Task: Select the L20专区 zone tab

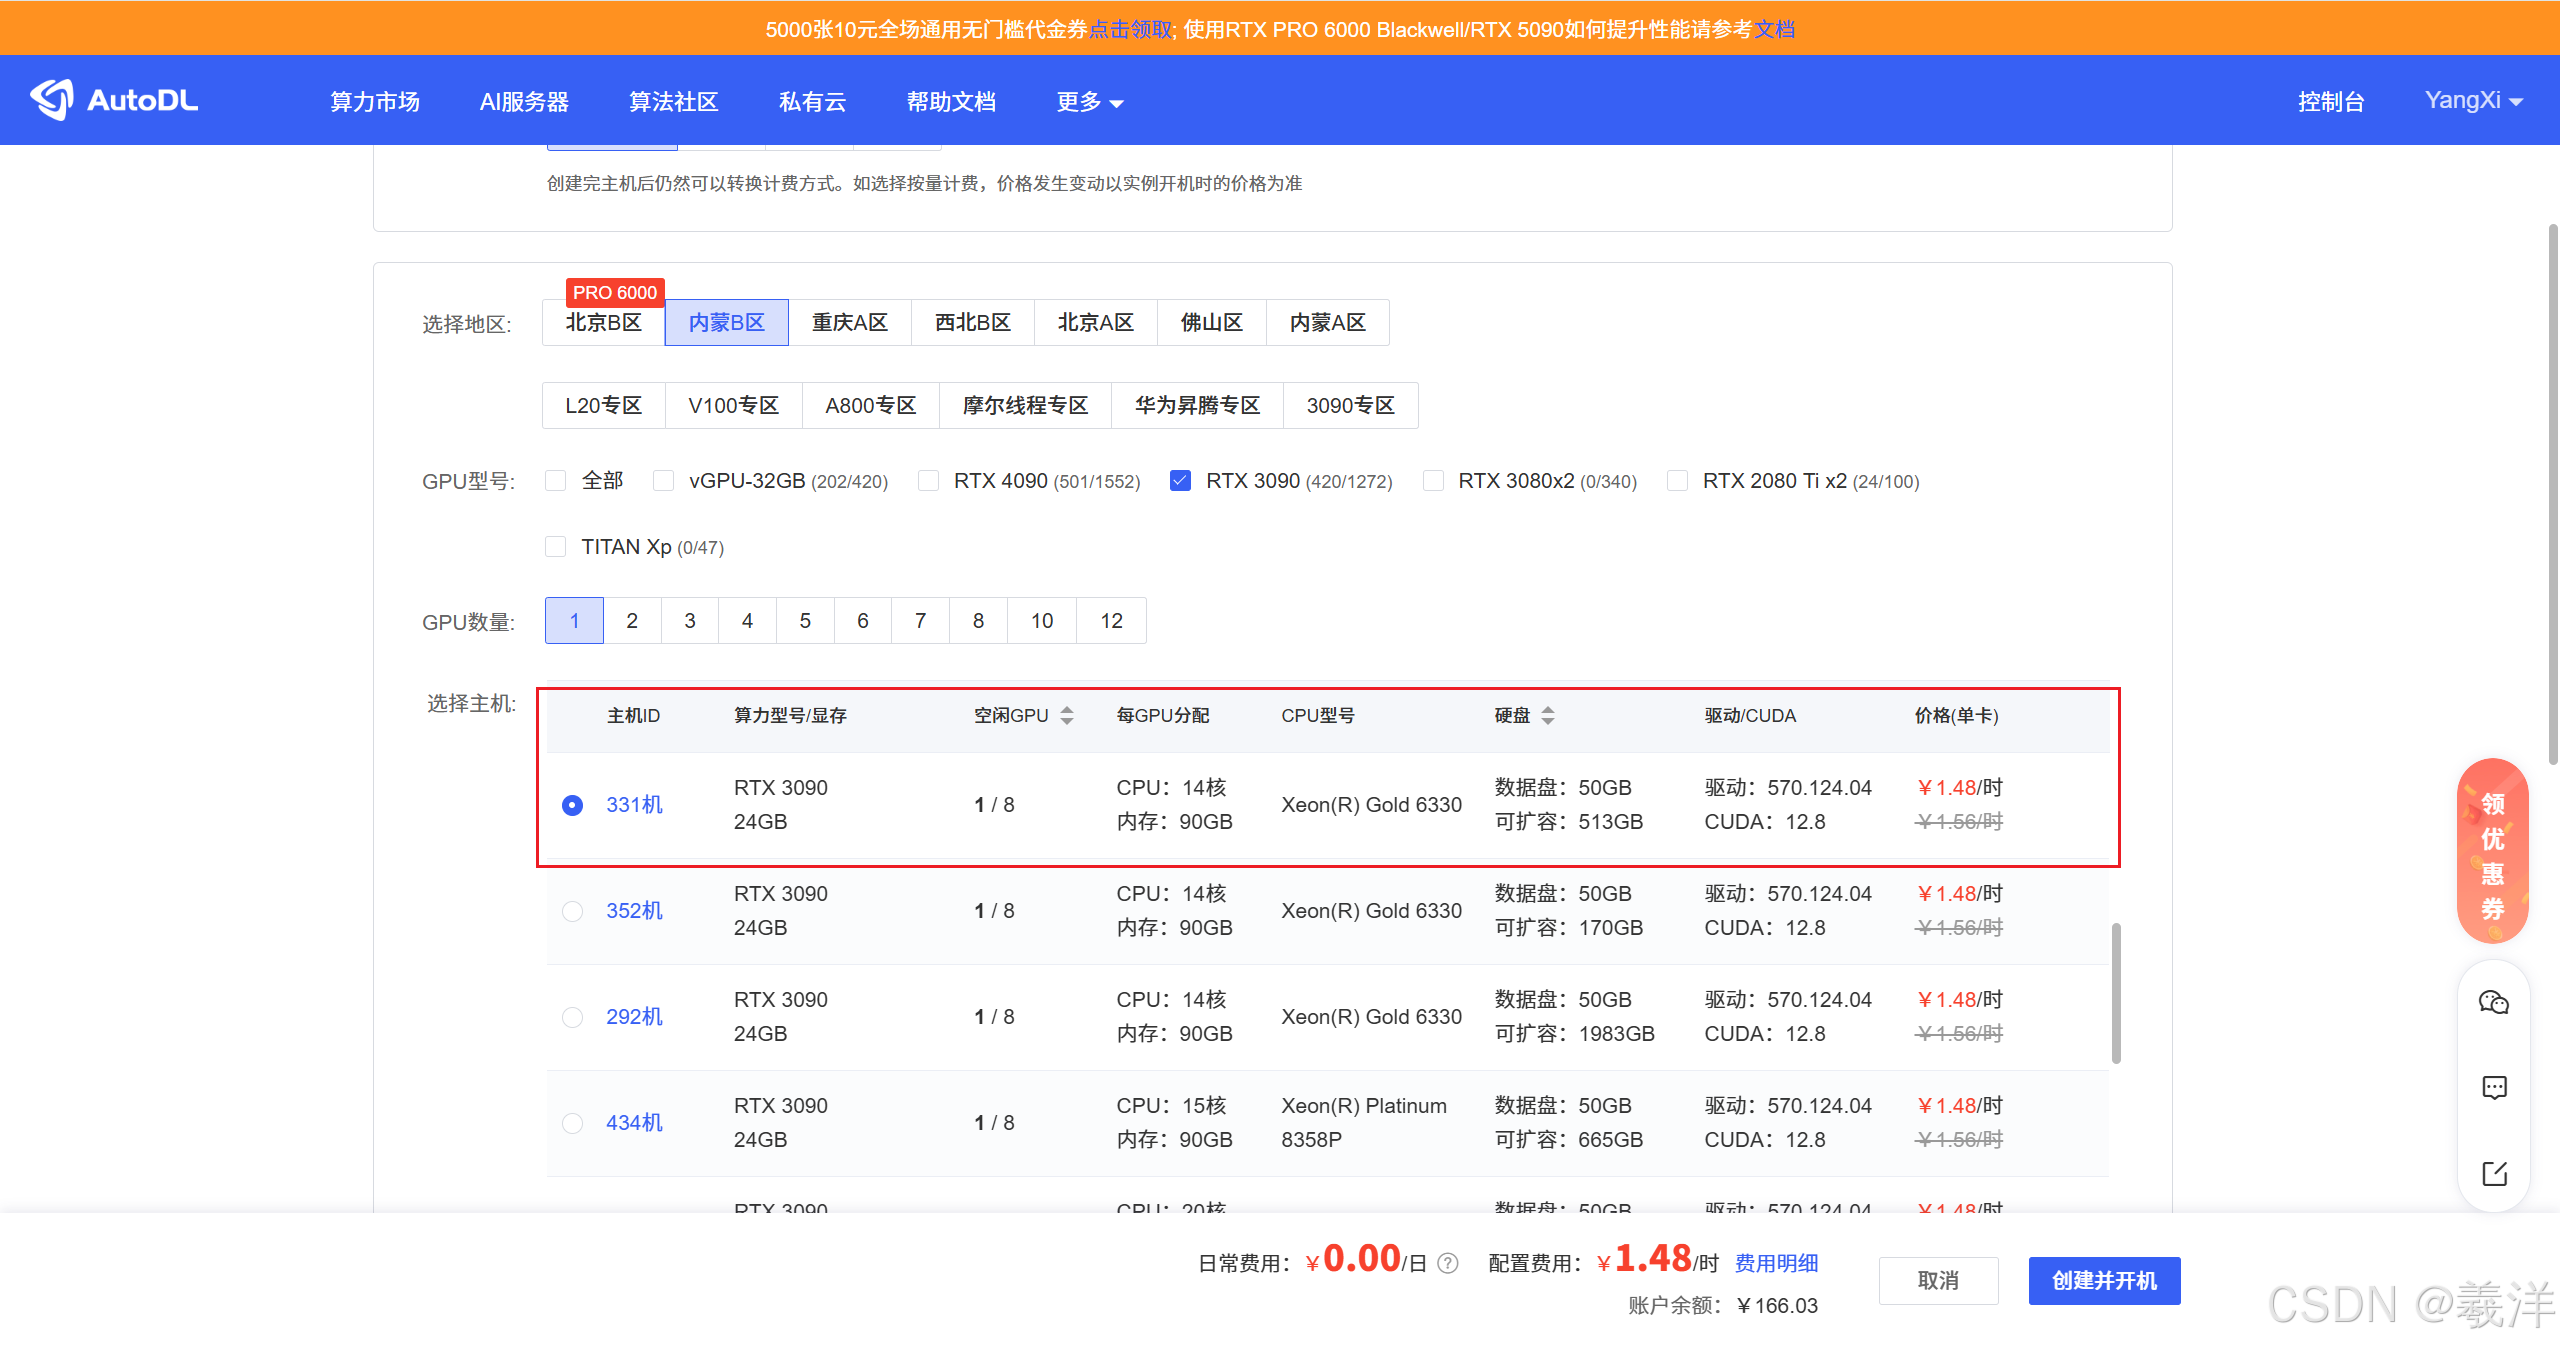Action: [x=603, y=406]
